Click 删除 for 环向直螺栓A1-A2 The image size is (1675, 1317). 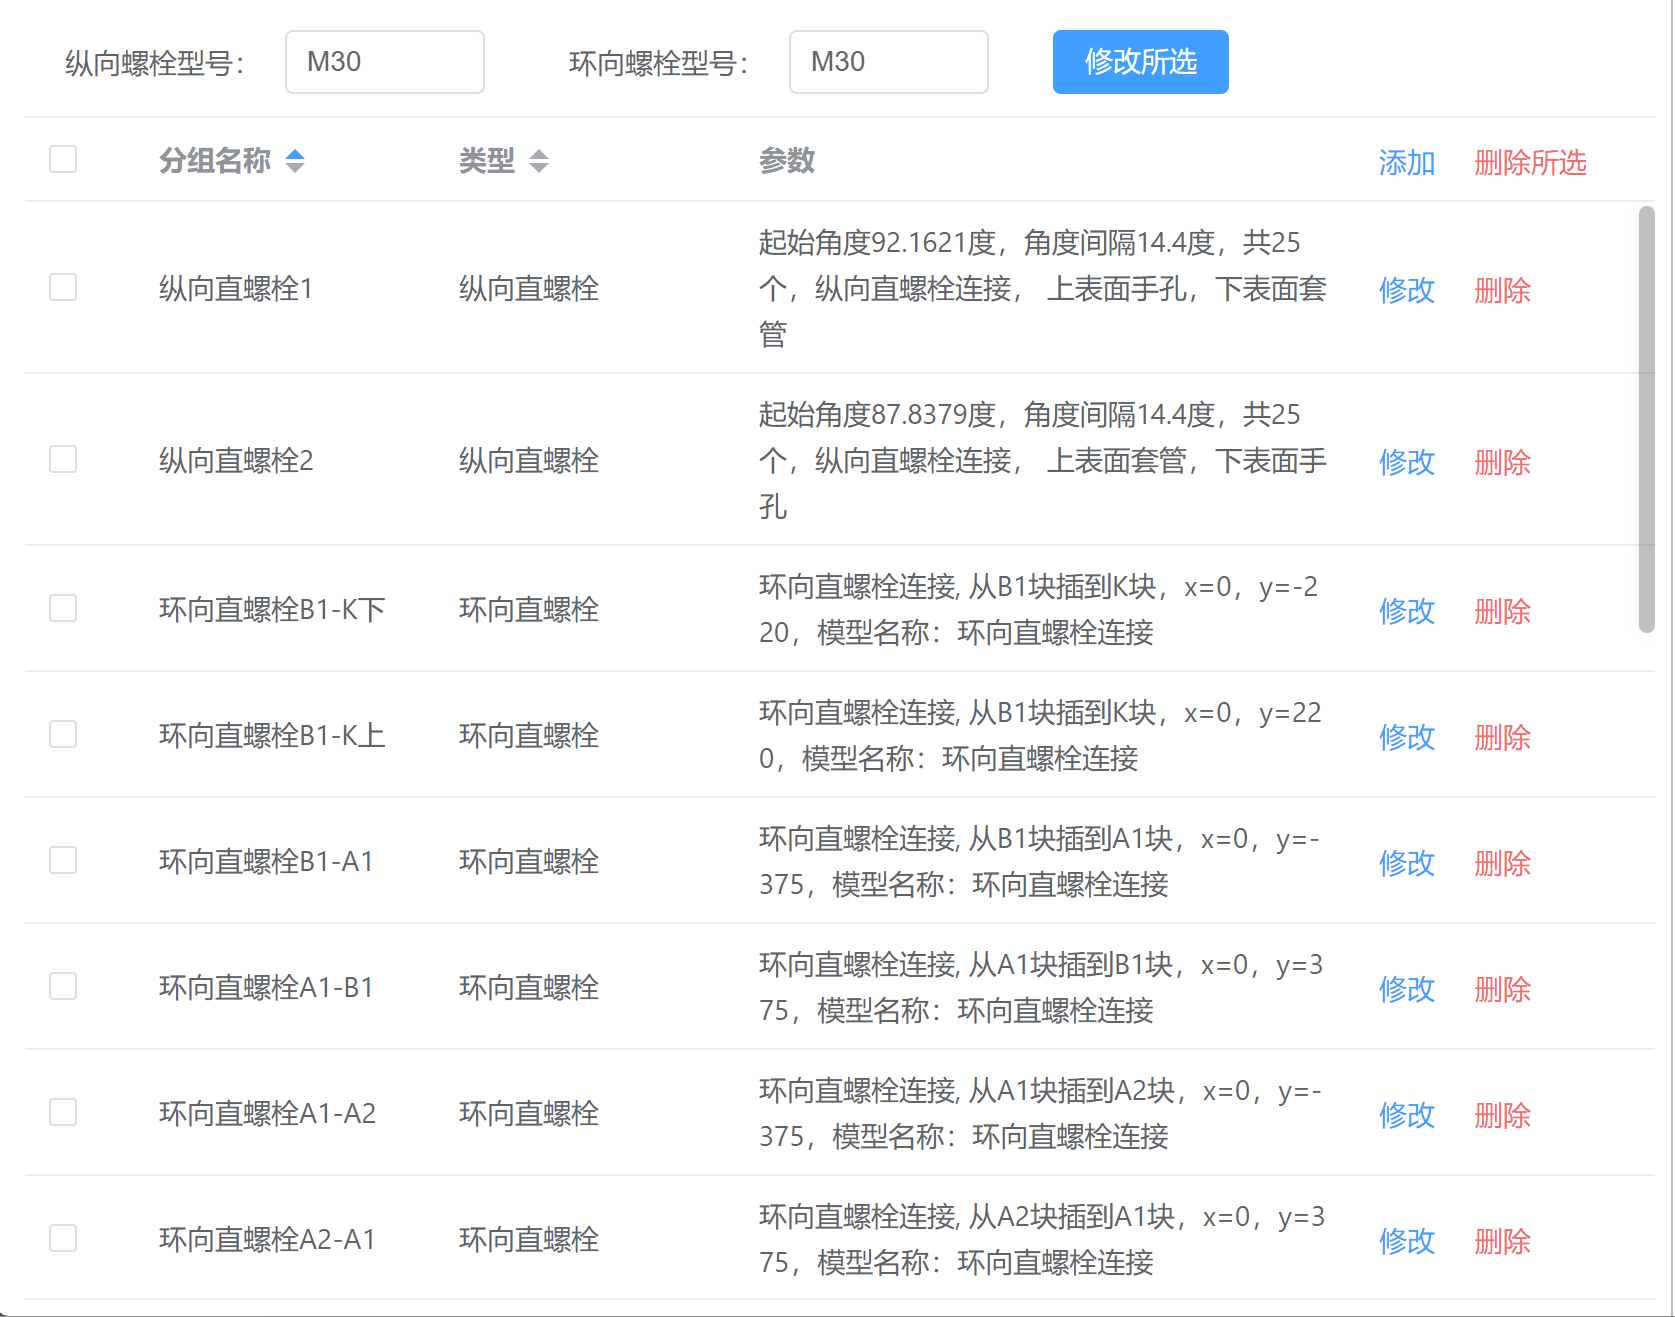1503,1115
